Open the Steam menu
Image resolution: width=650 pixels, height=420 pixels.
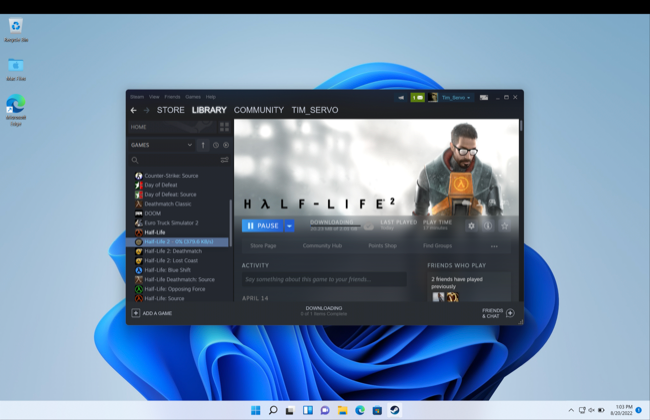[x=137, y=97]
